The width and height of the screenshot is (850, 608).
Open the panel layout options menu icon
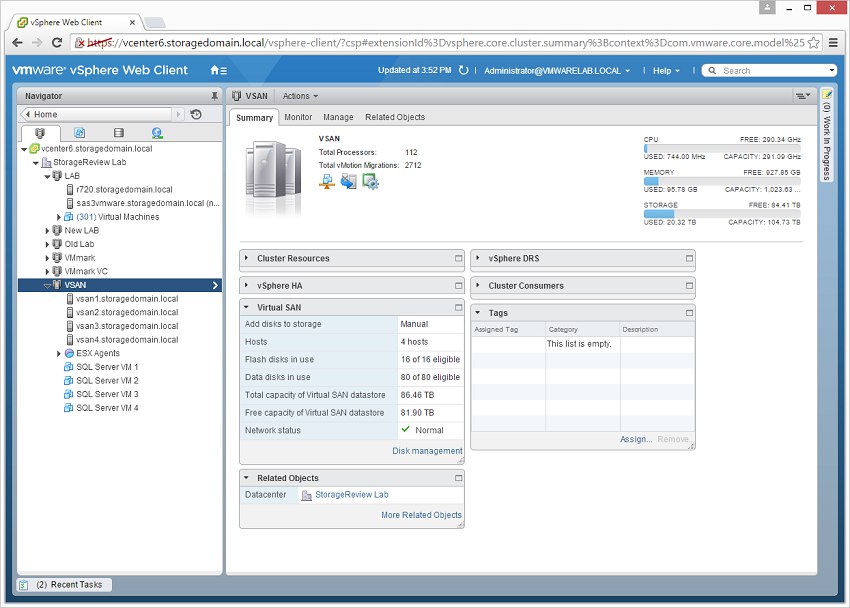pos(803,96)
